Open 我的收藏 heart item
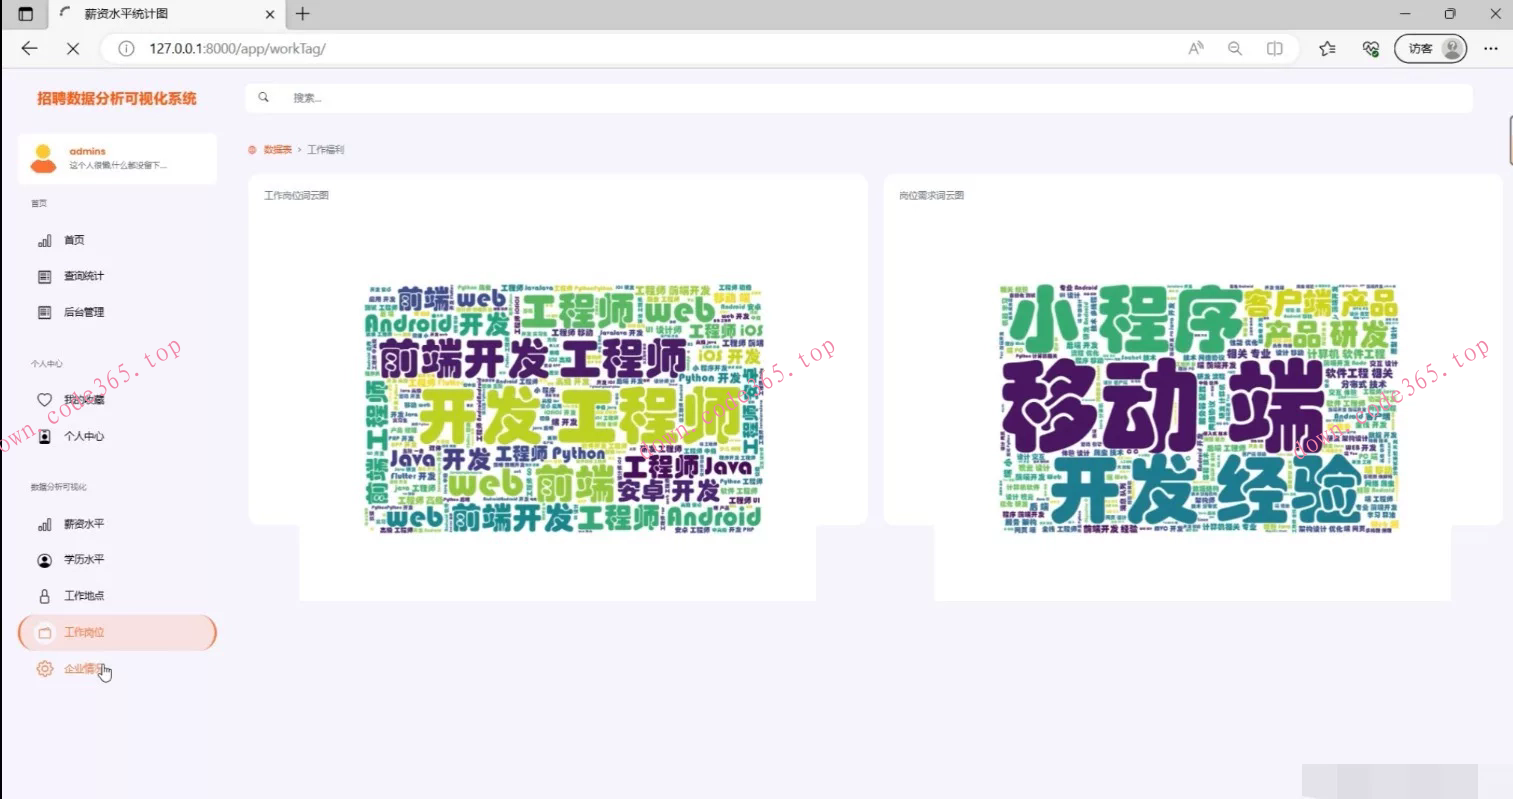The height and width of the screenshot is (799, 1513). 83,400
